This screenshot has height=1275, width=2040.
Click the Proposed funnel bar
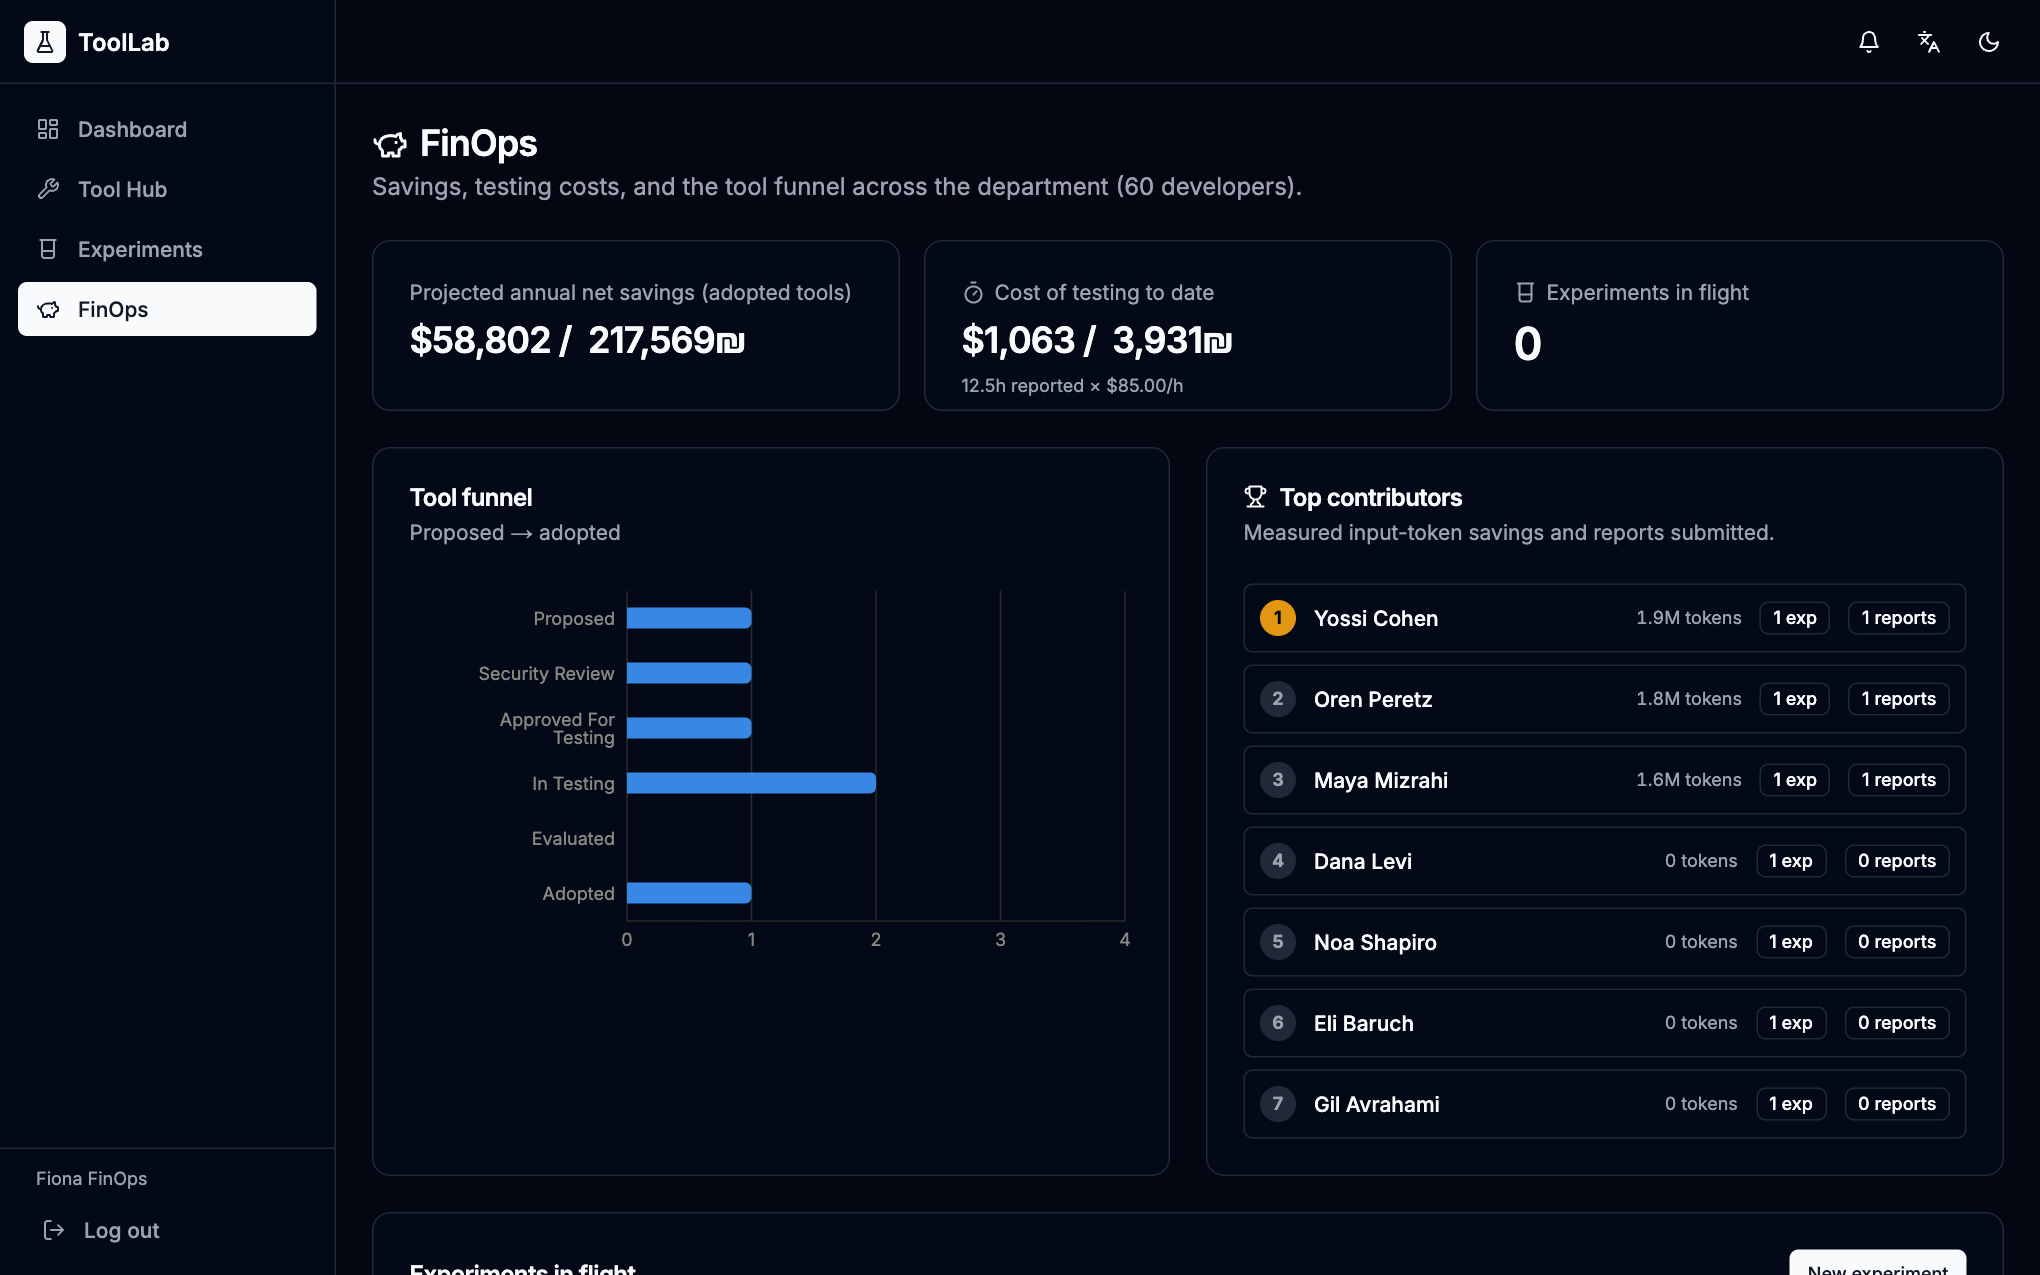(x=689, y=618)
